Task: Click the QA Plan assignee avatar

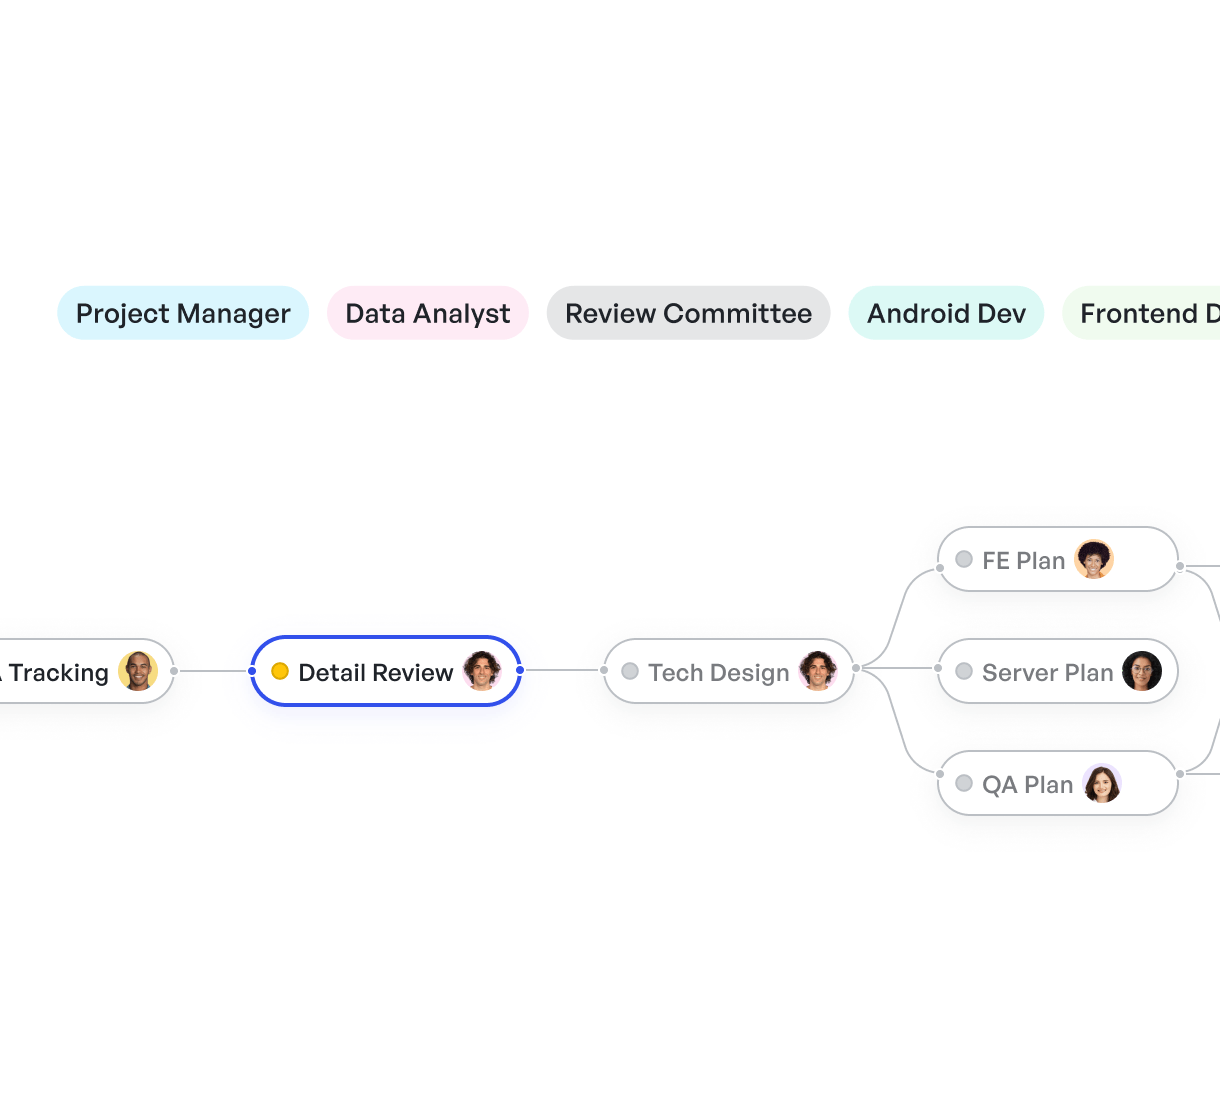Action: point(1102,783)
